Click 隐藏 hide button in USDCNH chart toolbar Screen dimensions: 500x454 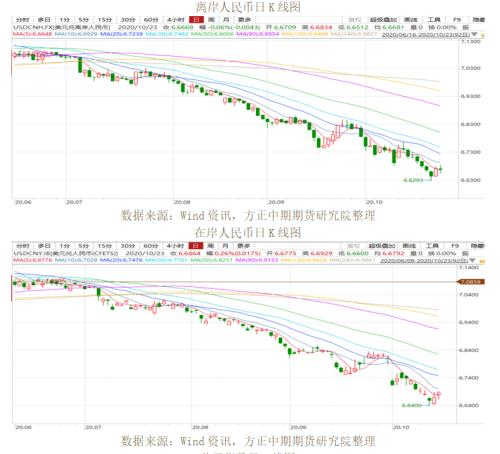(478, 20)
